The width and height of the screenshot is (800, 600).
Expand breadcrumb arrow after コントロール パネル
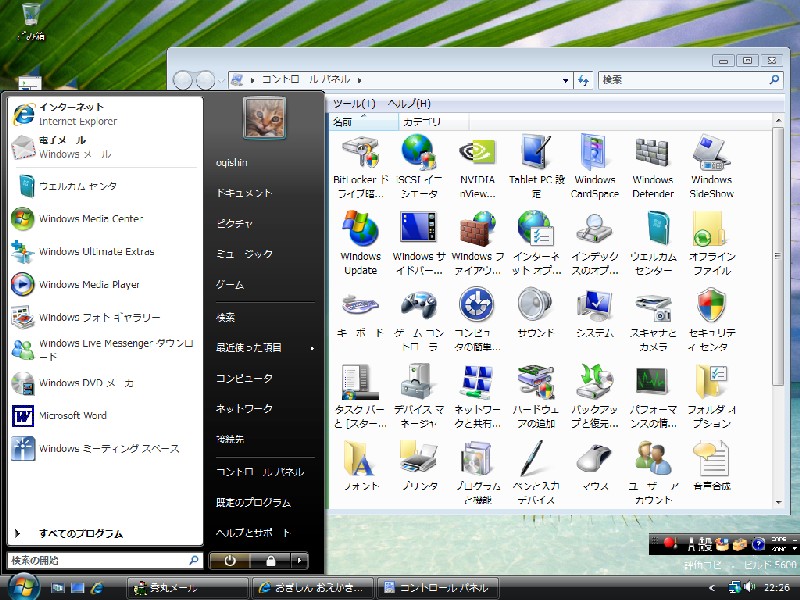[x=359, y=80]
